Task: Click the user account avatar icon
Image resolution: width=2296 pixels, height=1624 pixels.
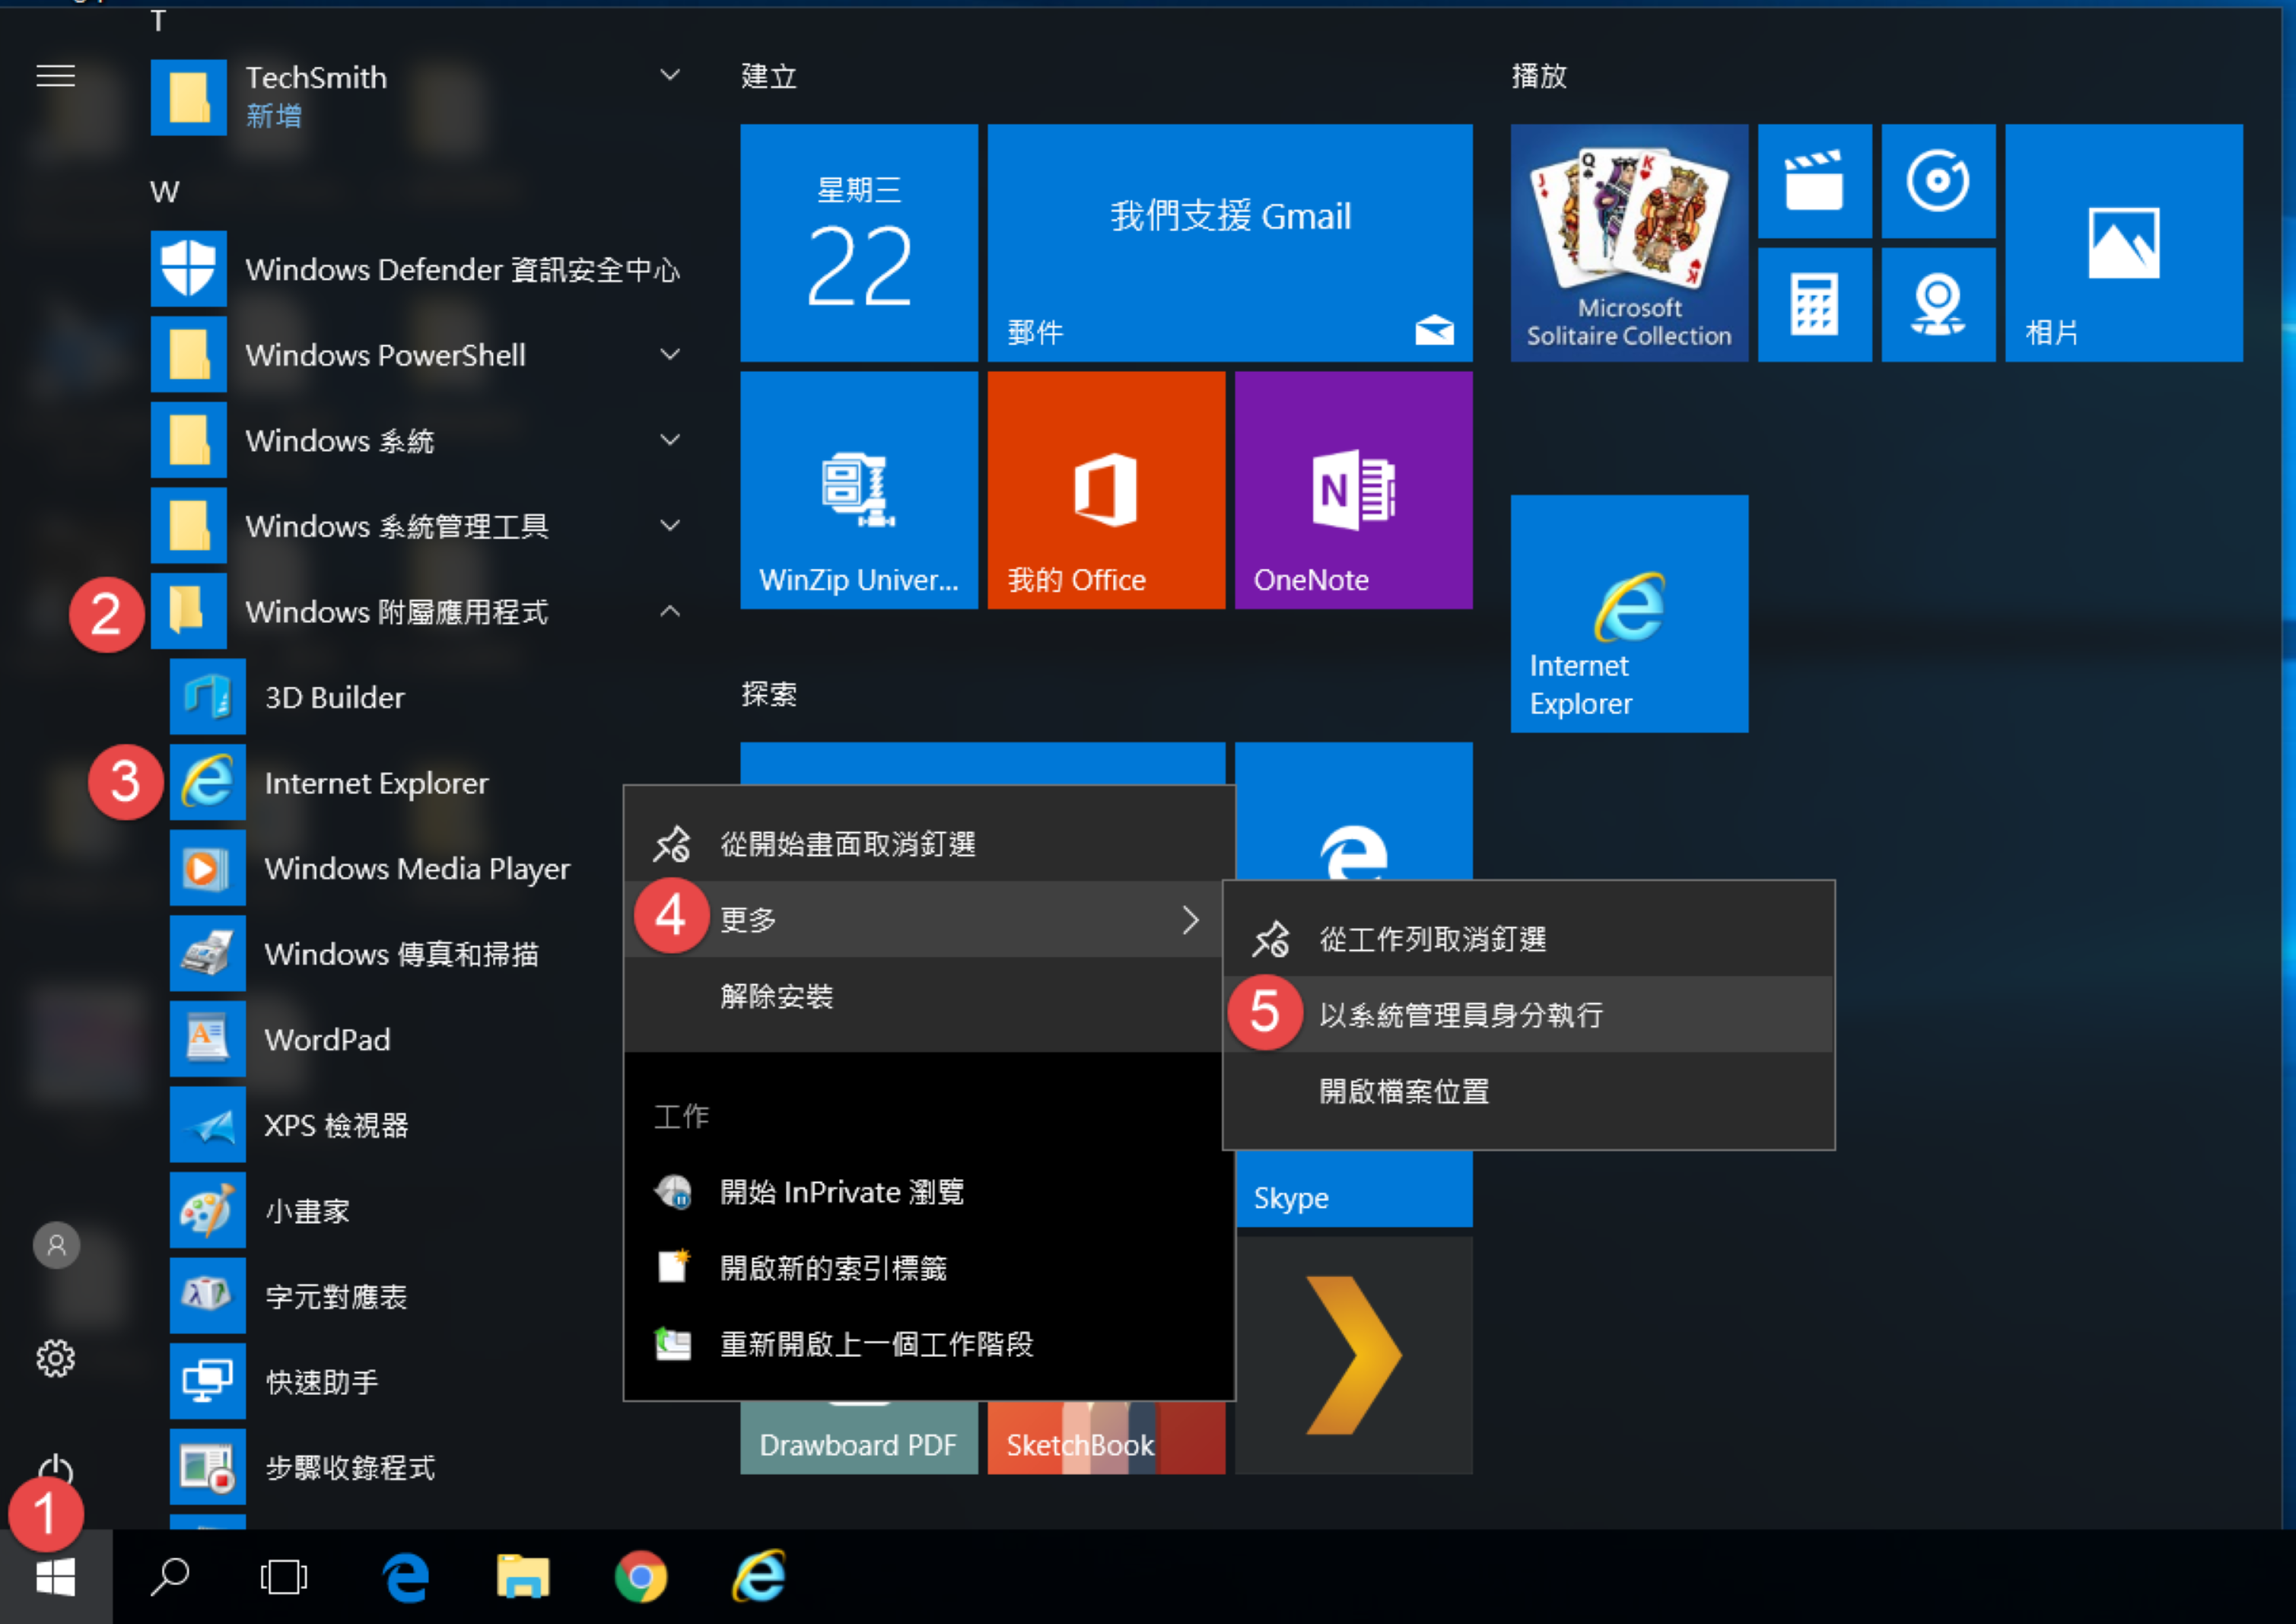Action: pos(57,1245)
